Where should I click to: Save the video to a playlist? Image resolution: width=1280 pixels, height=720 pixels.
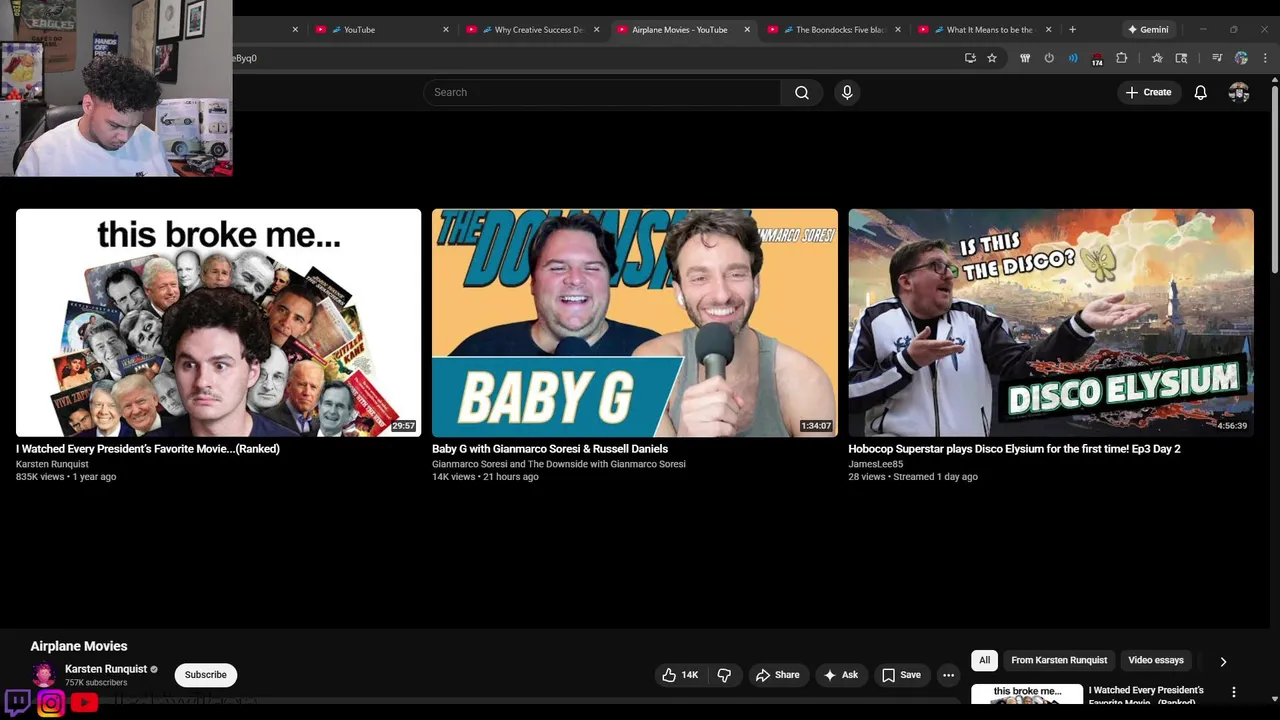coord(901,675)
